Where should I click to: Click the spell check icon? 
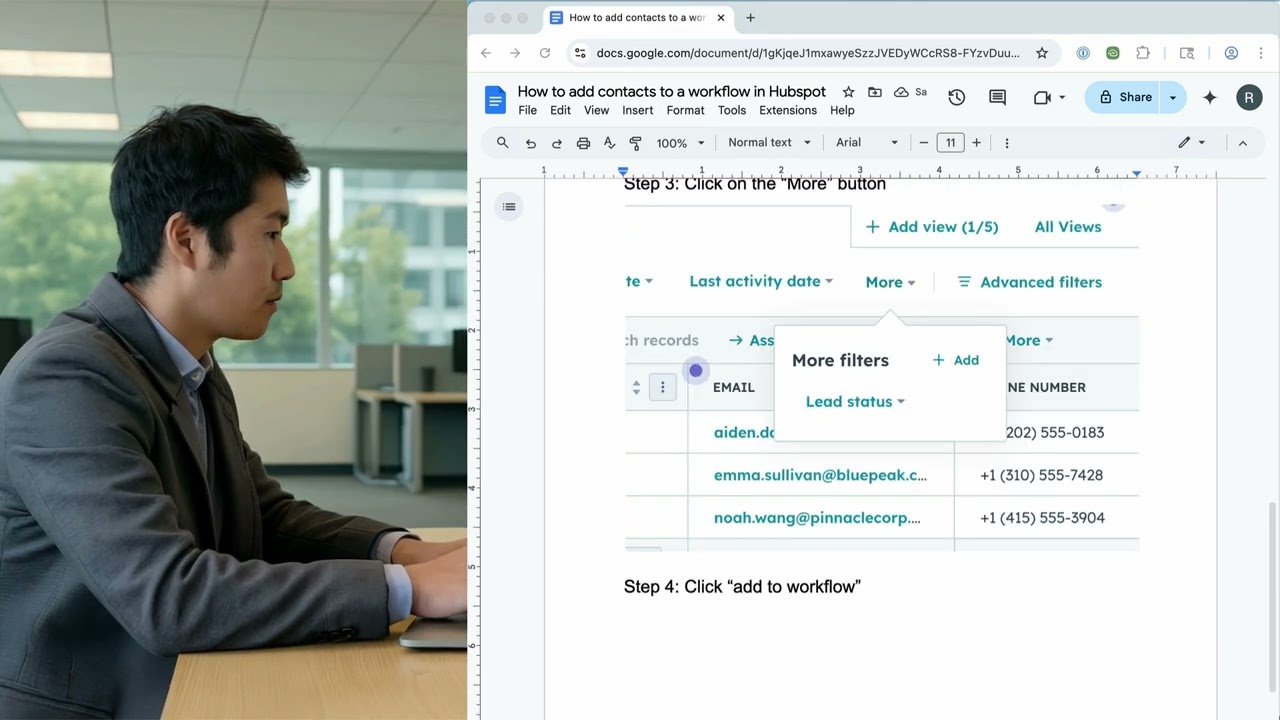(x=609, y=143)
